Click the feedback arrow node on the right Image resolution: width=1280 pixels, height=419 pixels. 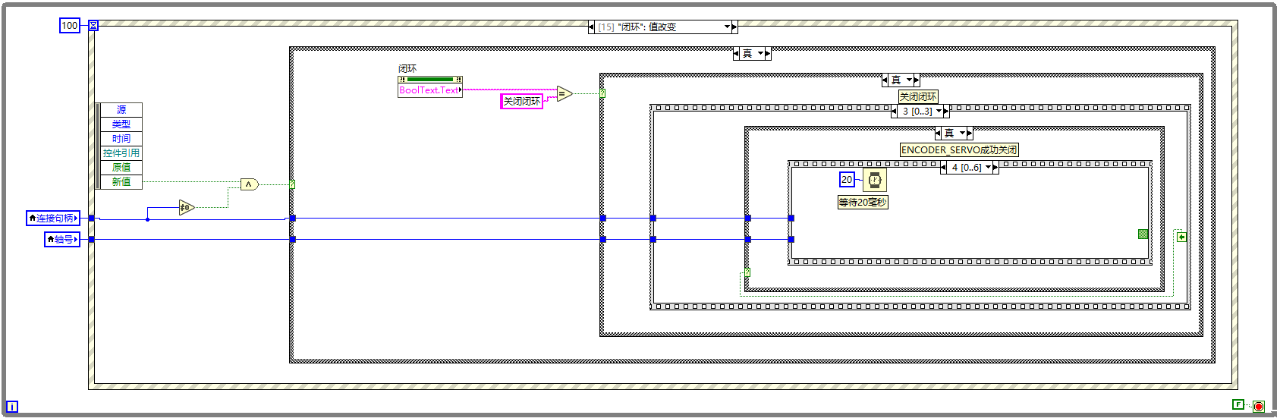tap(1182, 237)
